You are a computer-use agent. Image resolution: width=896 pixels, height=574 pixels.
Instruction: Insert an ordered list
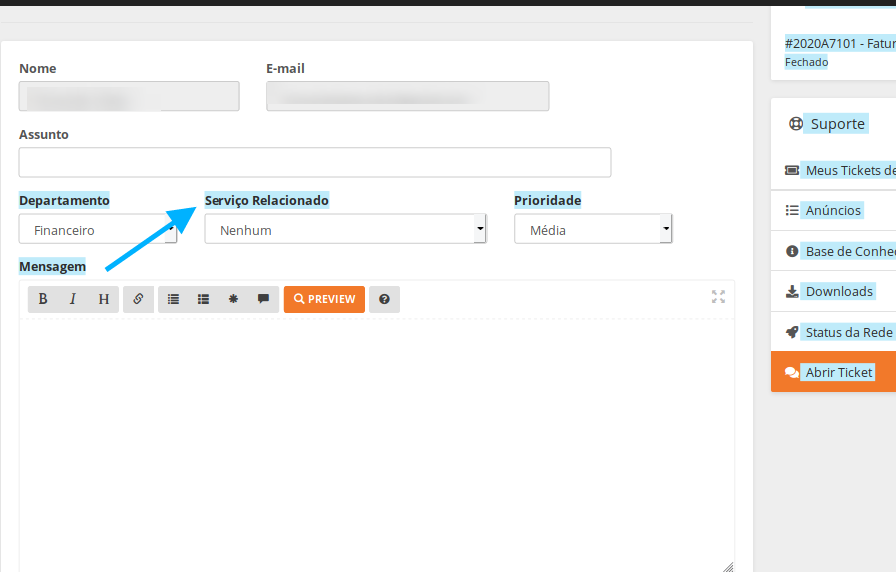pos(203,299)
